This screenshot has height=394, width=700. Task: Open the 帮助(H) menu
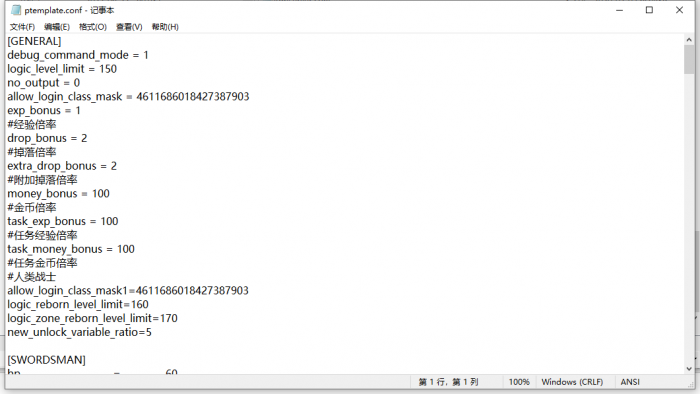coord(165,27)
